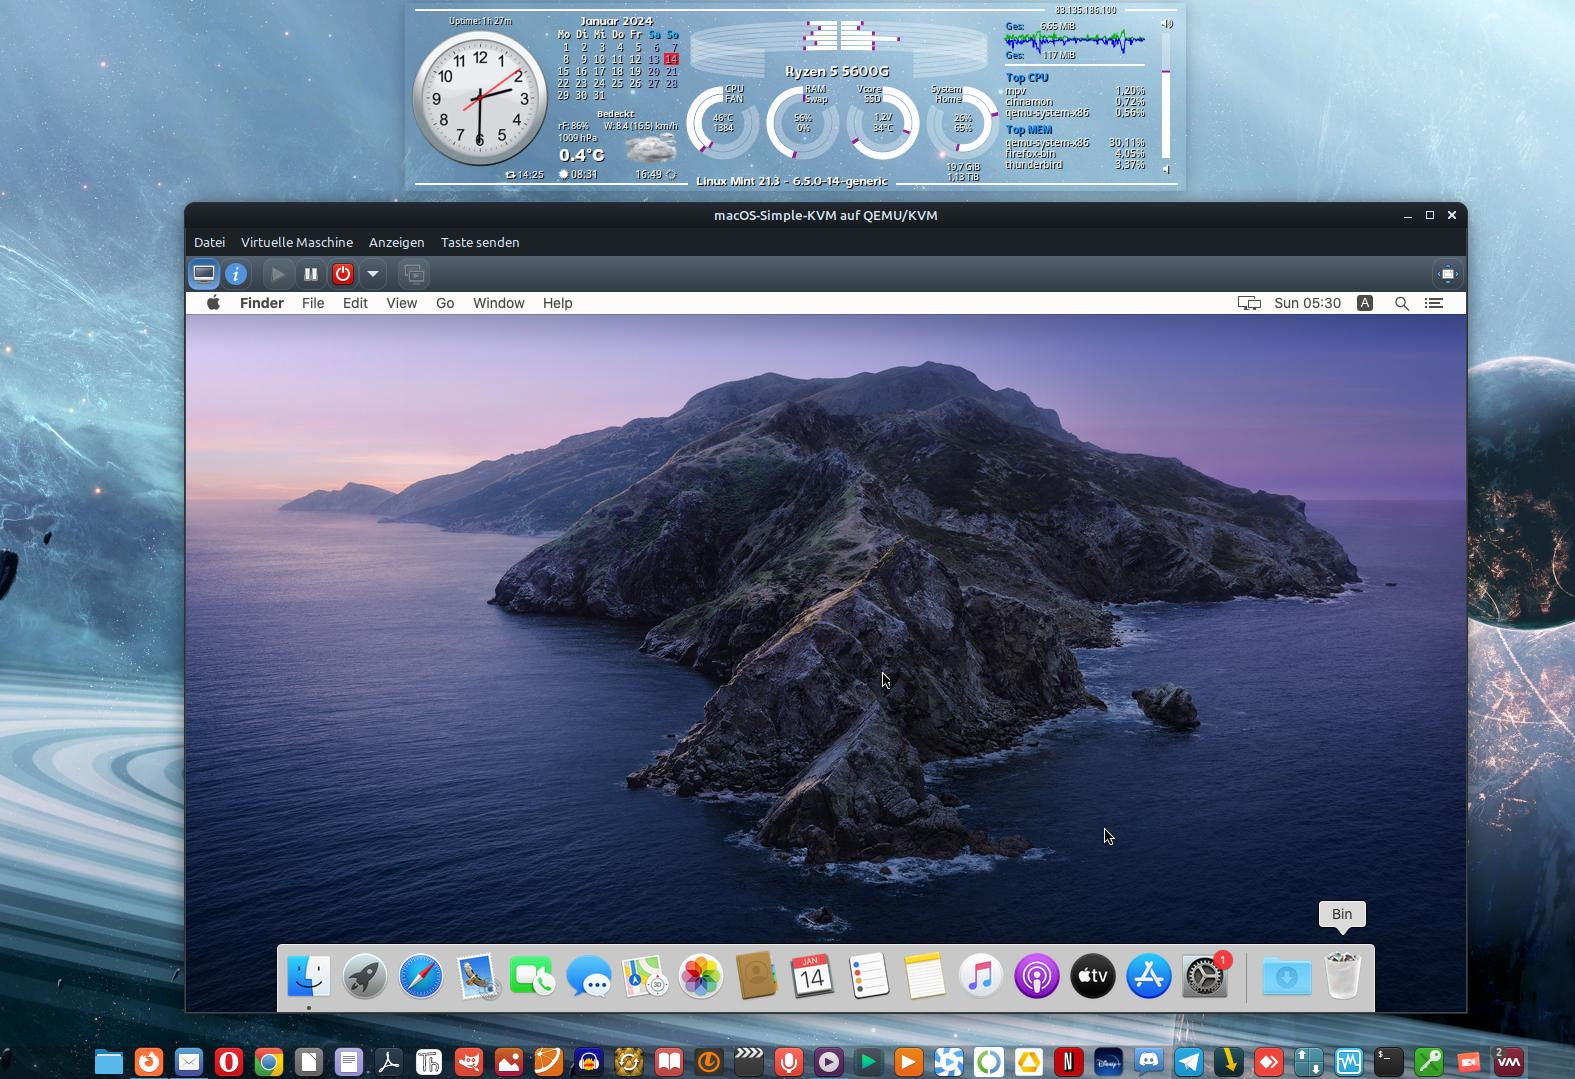Open the Virtuelle Maschine menu

(x=296, y=242)
